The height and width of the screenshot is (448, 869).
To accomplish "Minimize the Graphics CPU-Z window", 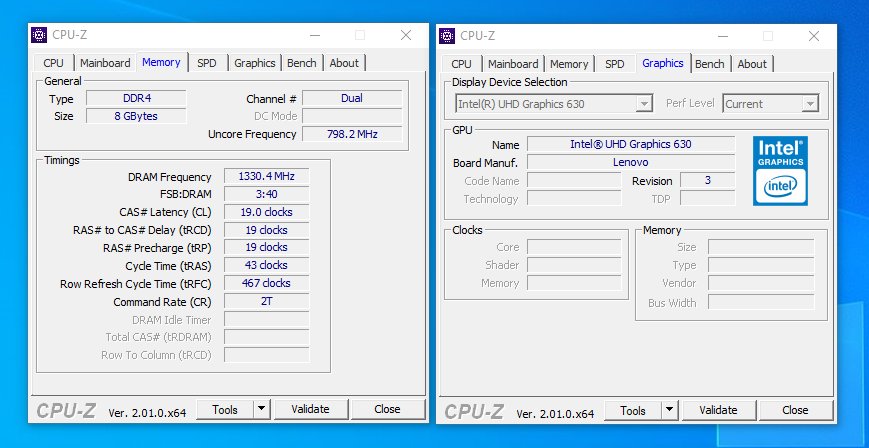I will pyautogui.click(x=723, y=37).
